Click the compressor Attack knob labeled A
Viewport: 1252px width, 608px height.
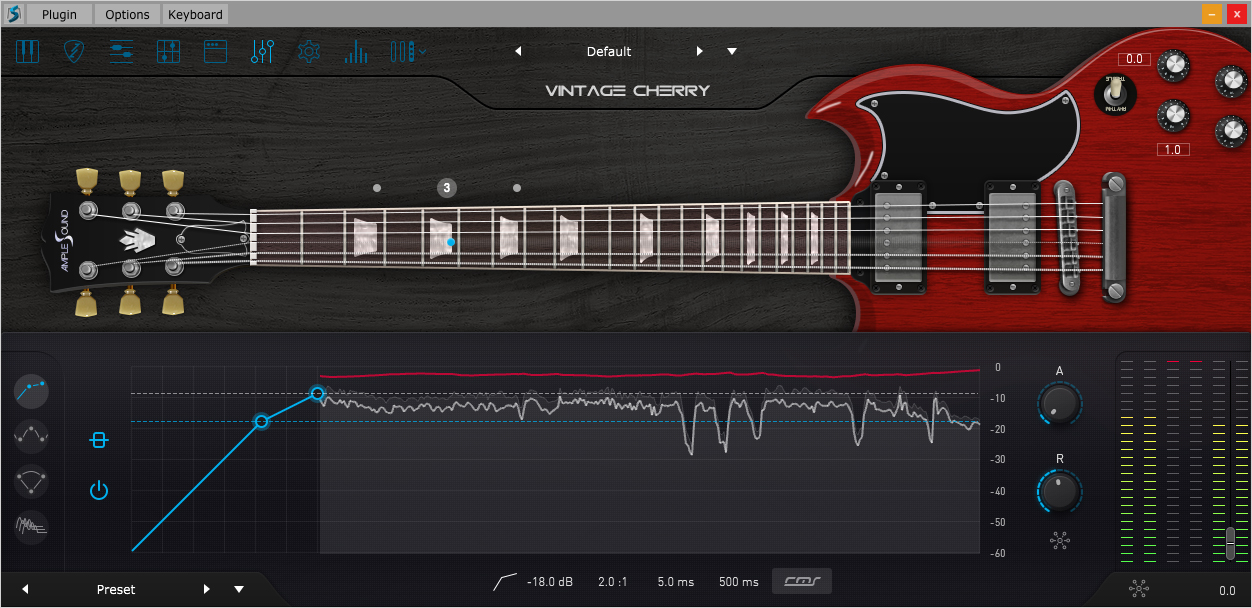click(1059, 404)
